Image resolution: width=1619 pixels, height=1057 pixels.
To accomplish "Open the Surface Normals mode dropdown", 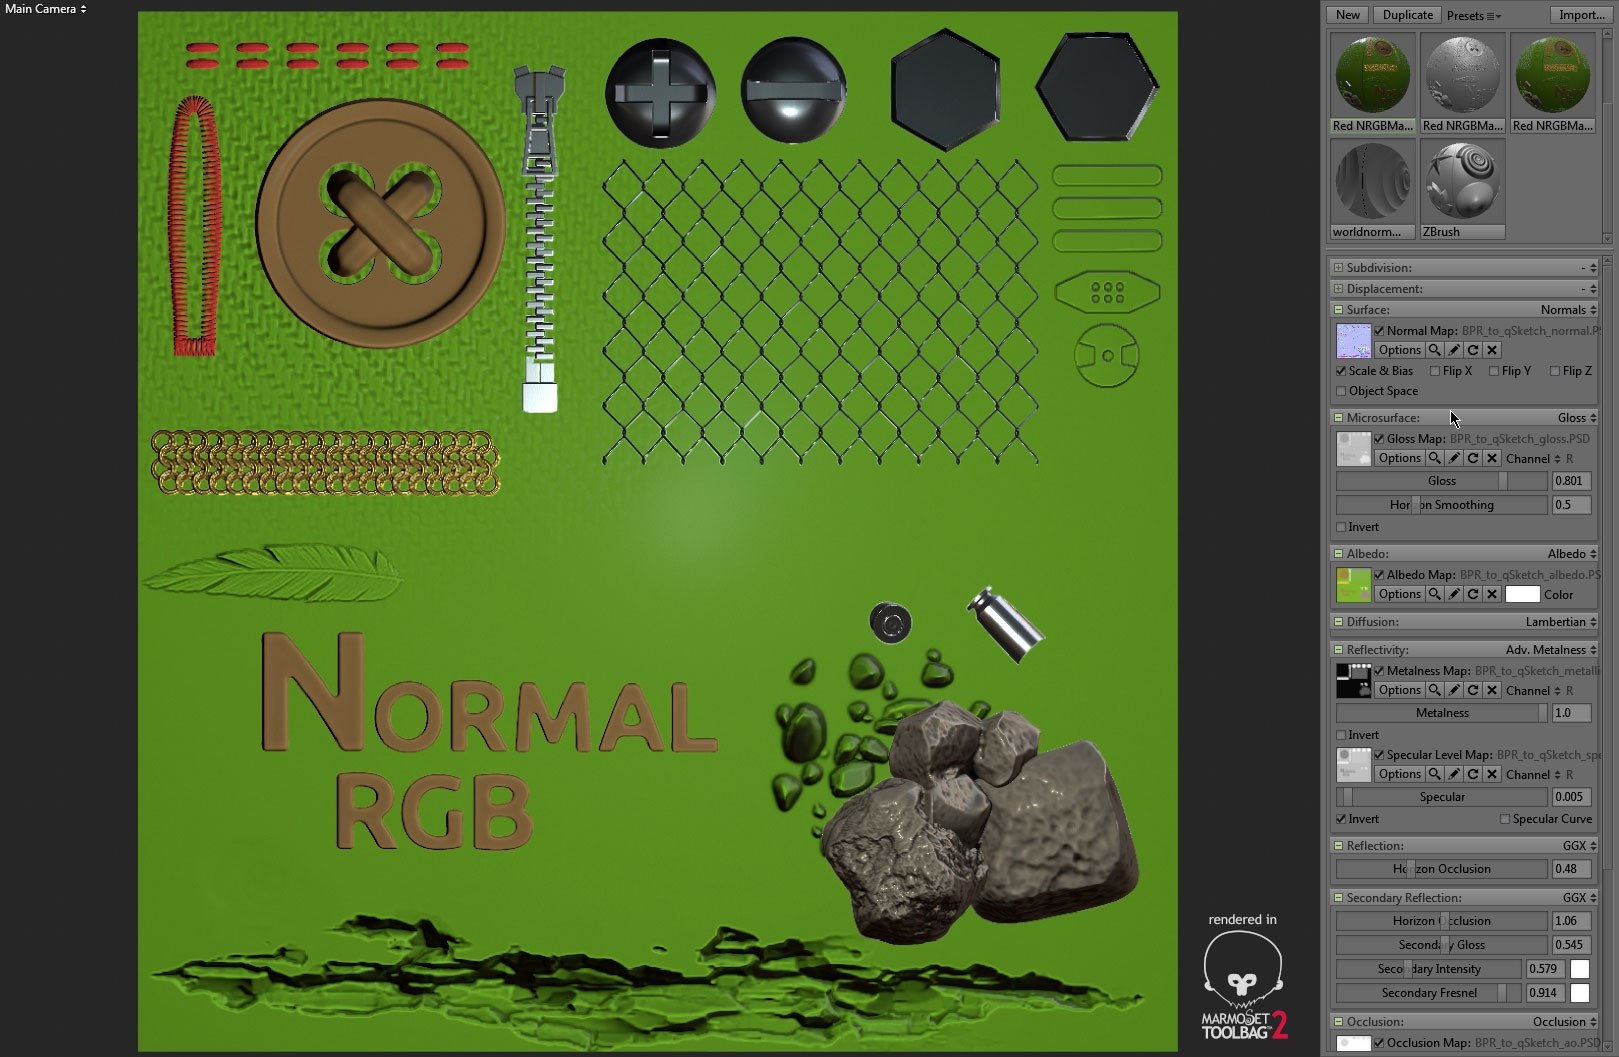I will pyautogui.click(x=1570, y=309).
